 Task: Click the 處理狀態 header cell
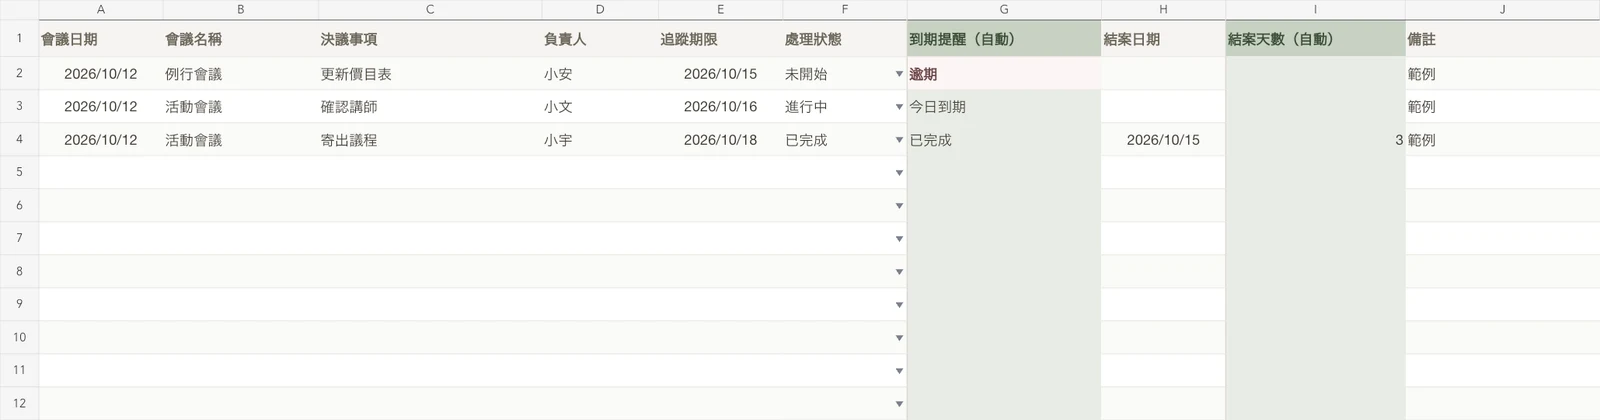point(845,39)
